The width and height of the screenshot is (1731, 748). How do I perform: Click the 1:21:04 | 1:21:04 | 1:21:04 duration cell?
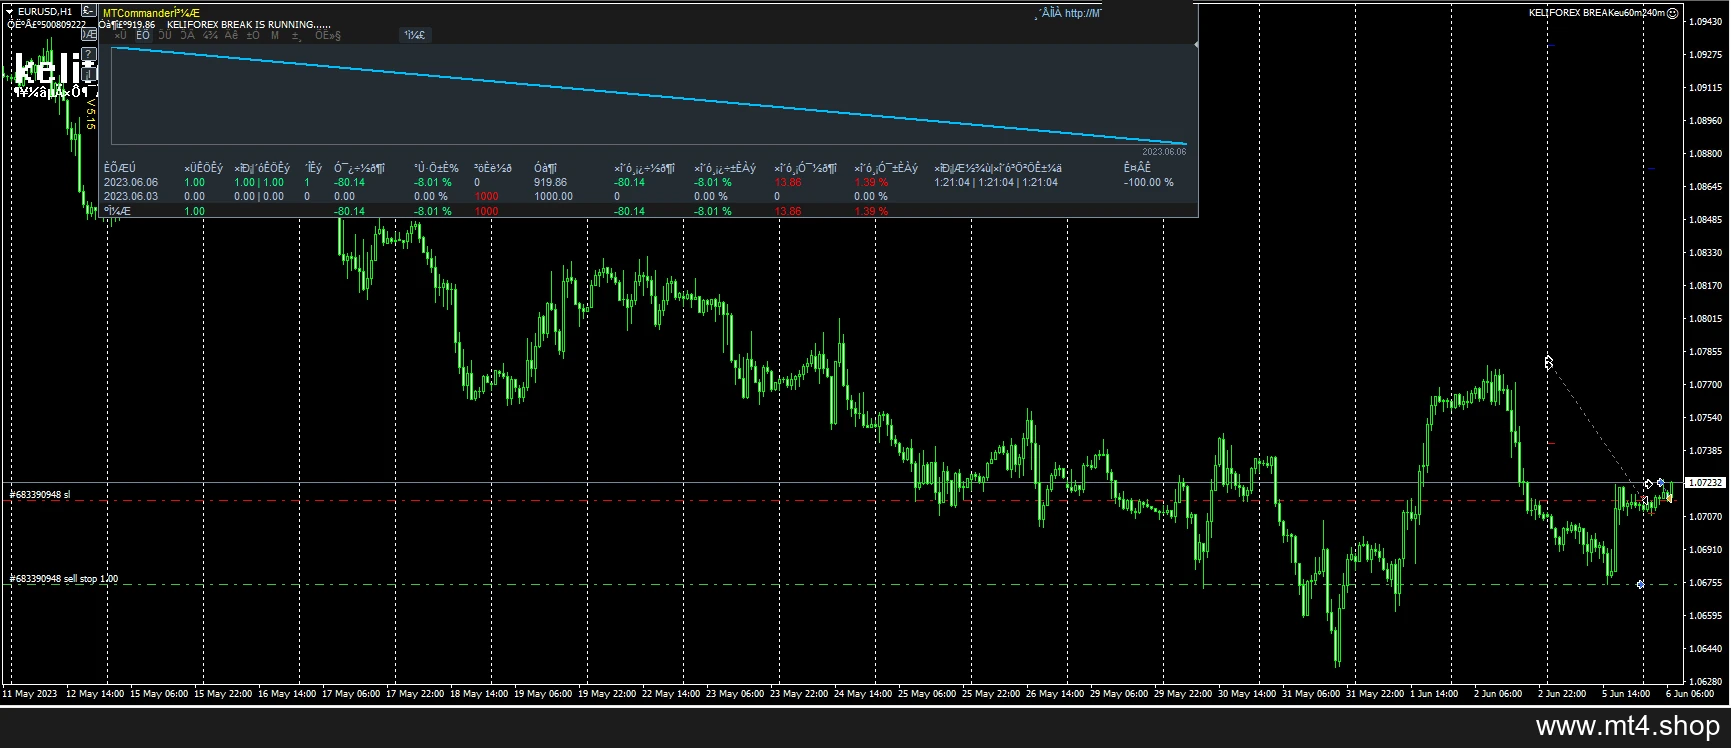[996, 182]
